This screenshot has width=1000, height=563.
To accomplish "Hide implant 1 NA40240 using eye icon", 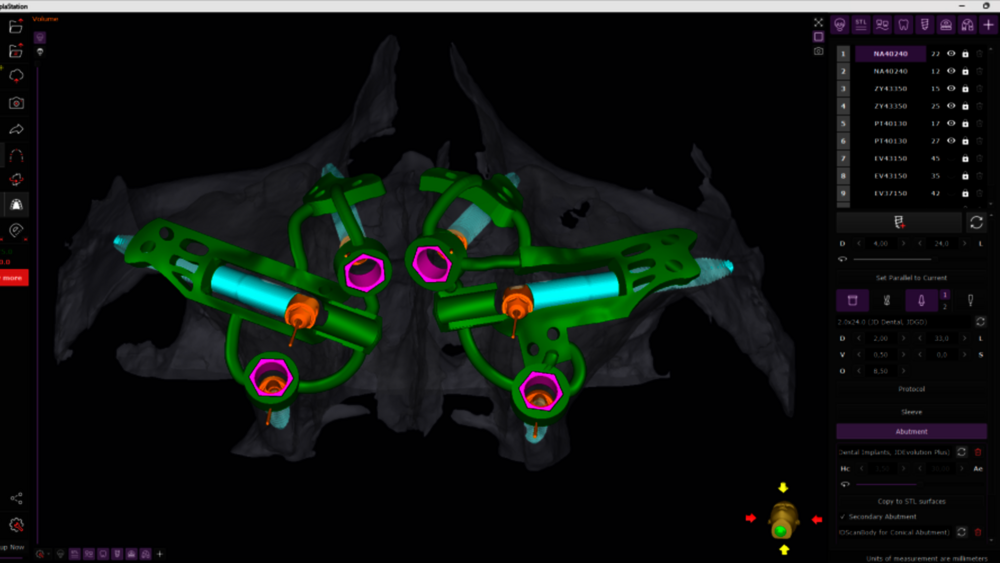I will pyautogui.click(x=951, y=54).
